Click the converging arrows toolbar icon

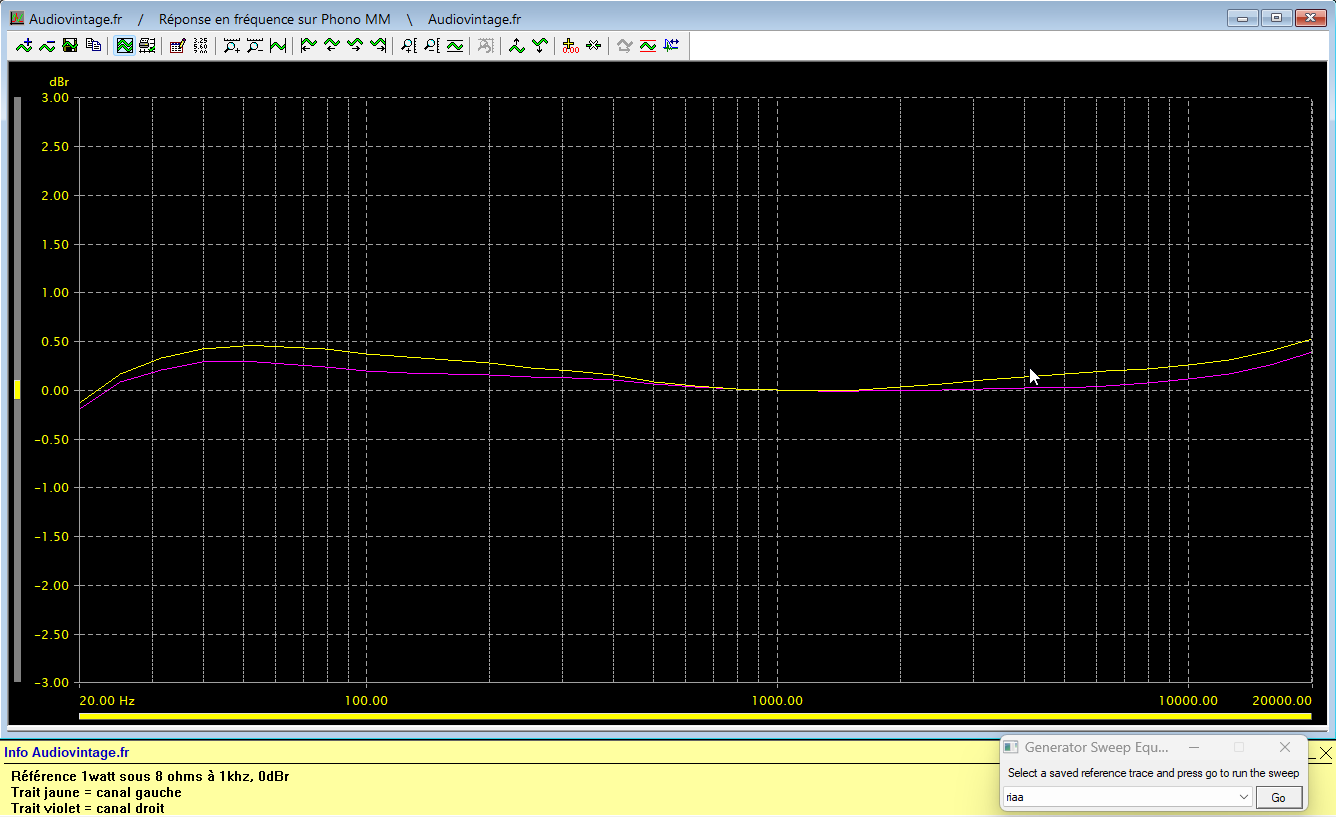(593, 45)
